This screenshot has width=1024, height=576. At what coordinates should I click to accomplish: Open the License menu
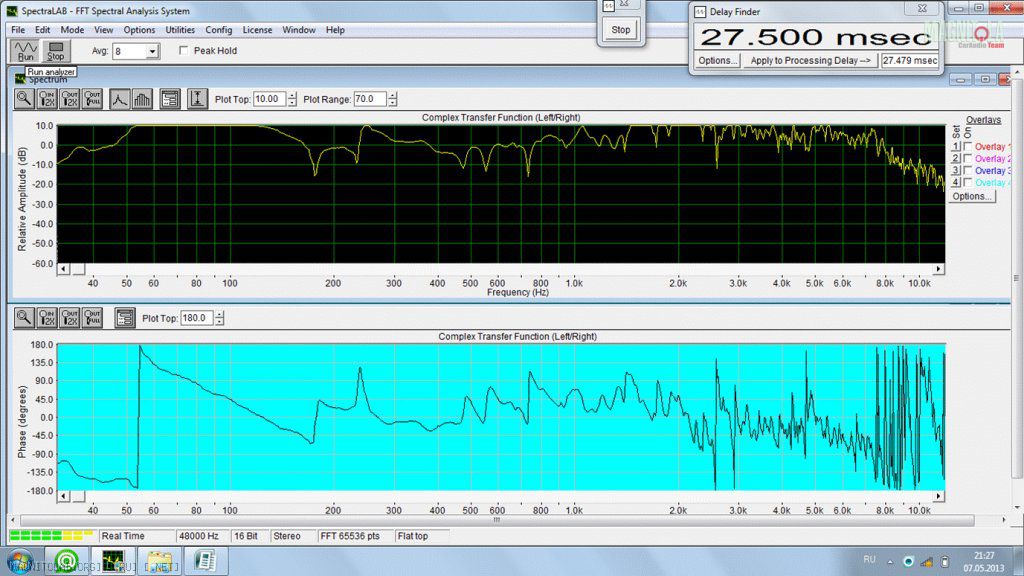pyautogui.click(x=257, y=30)
